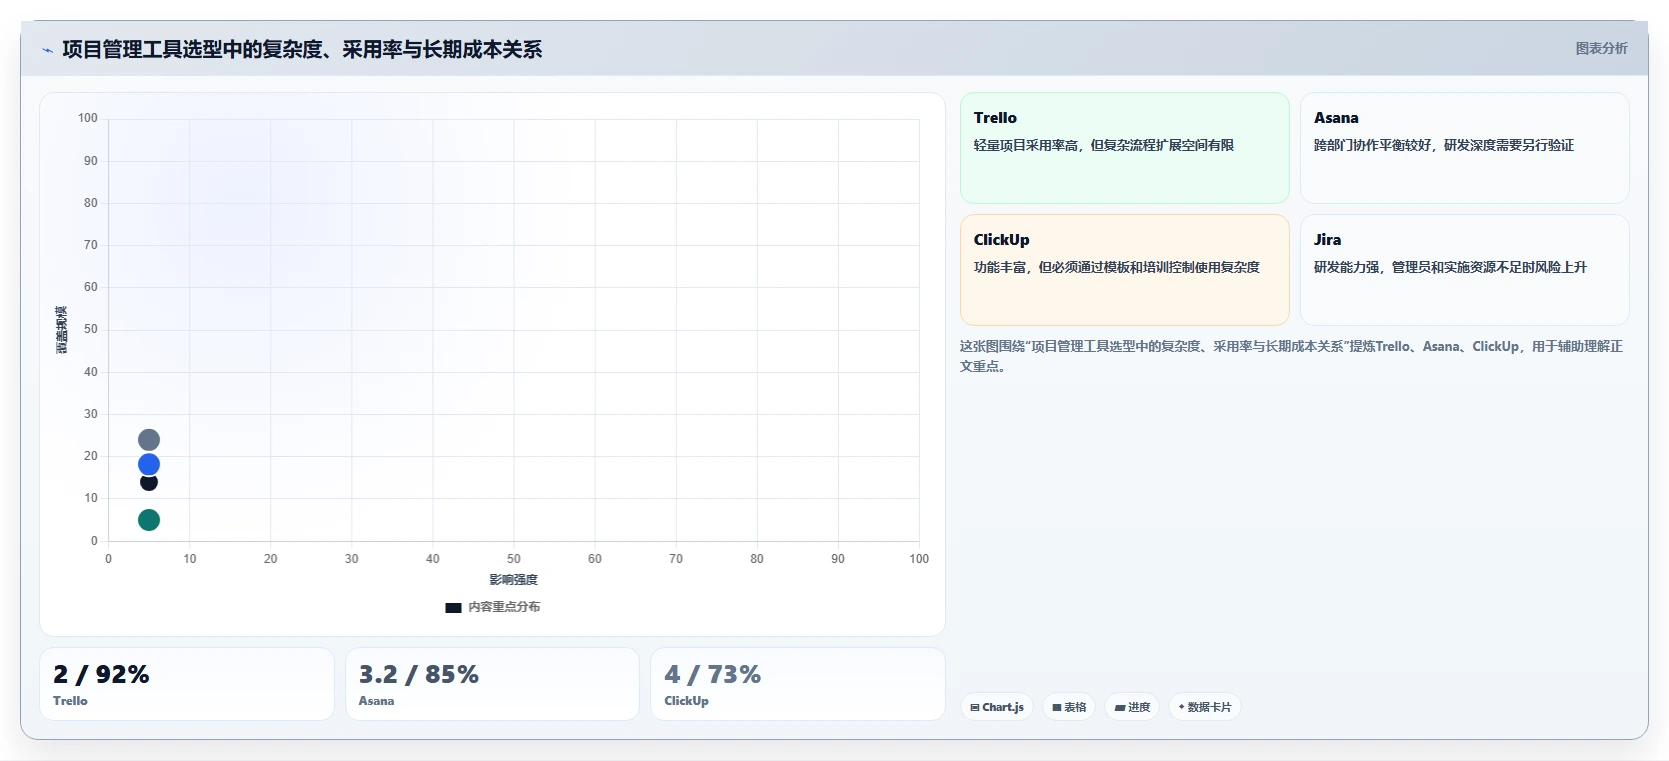
Task: Open the Asana summary card
Action: coord(1465,148)
